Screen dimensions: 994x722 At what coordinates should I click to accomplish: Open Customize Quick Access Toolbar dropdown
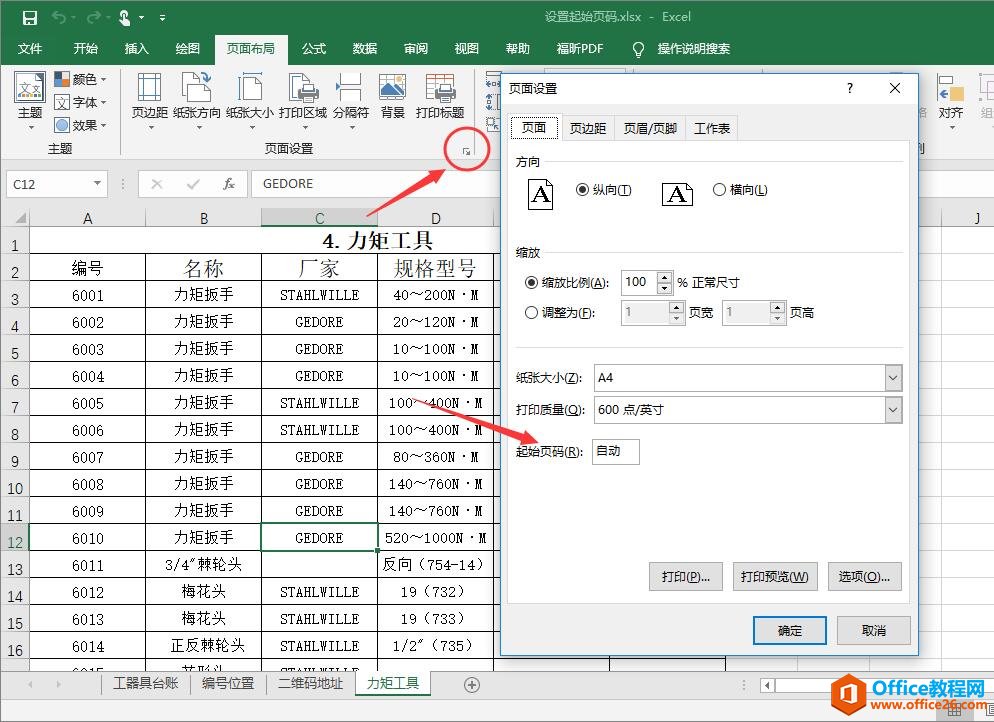(x=163, y=18)
